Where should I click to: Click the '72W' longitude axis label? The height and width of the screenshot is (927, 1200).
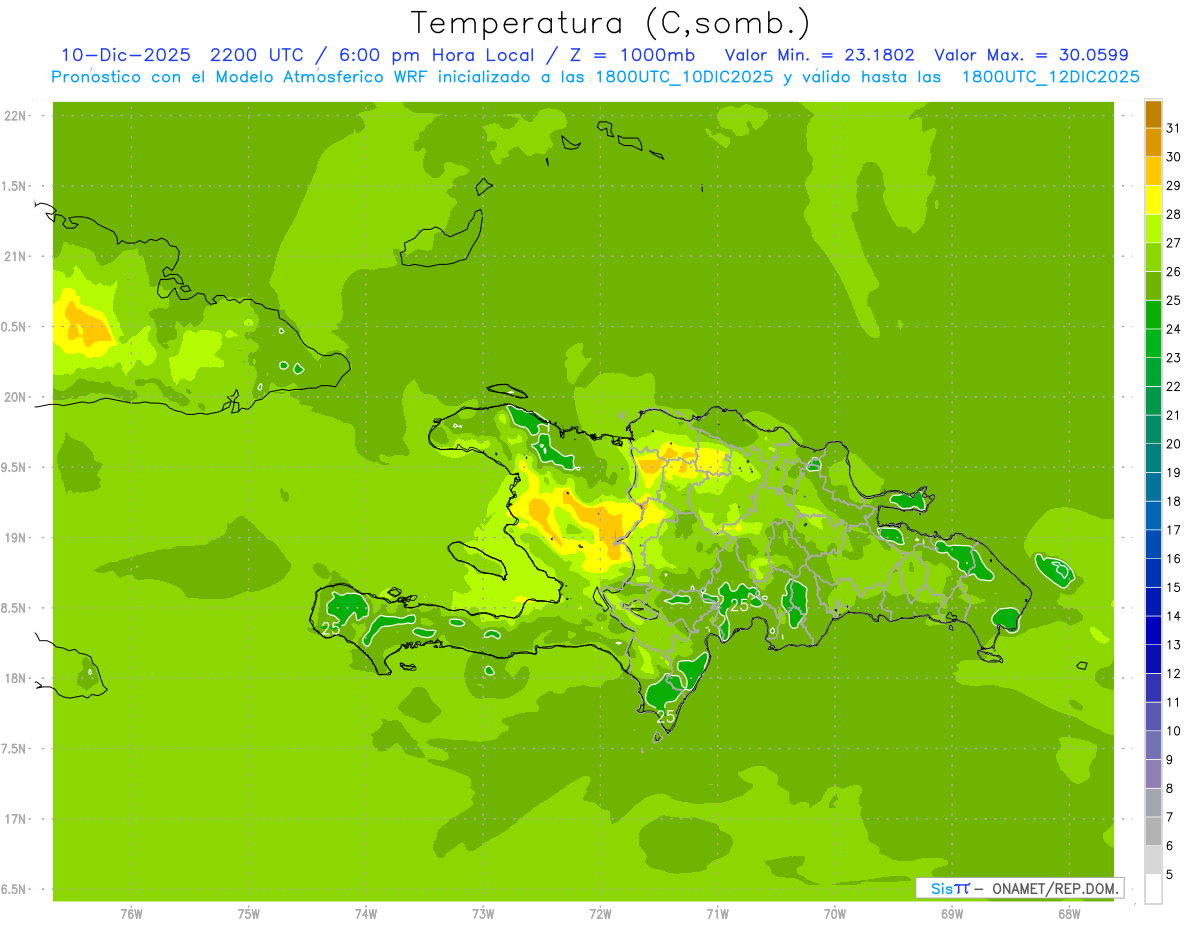[x=600, y=913]
